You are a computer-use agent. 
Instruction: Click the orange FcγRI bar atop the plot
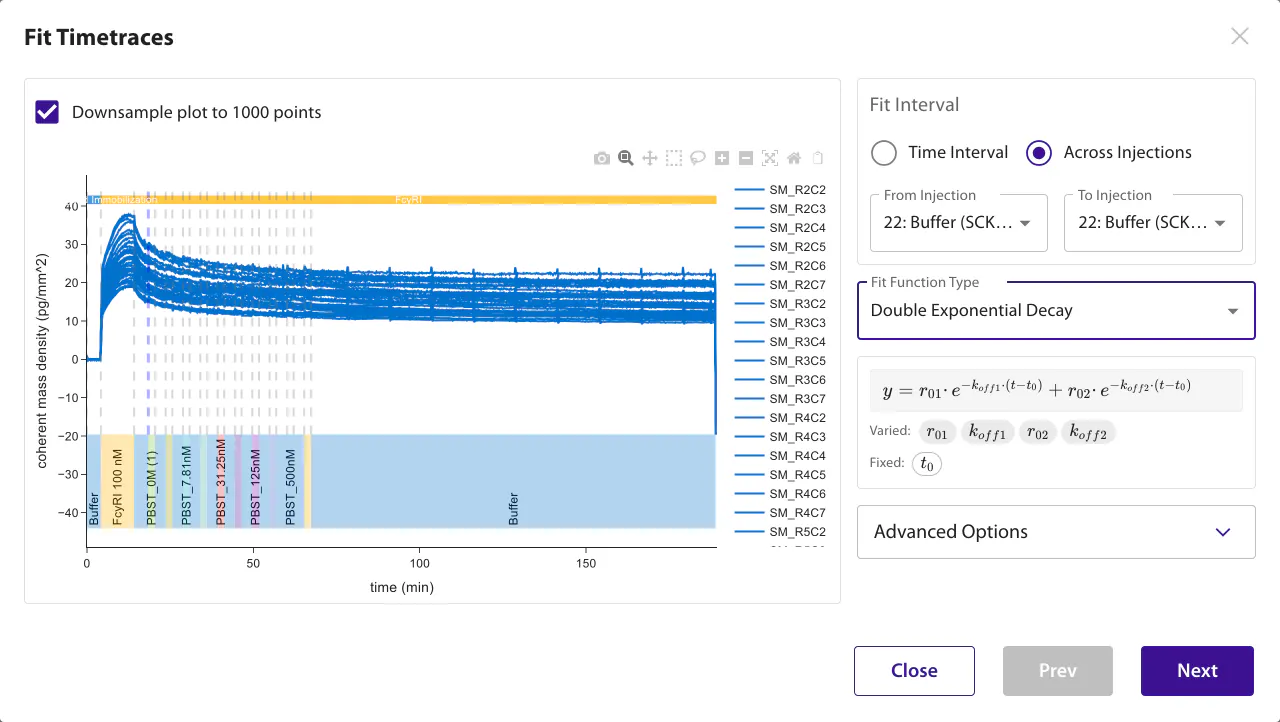tap(408, 200)
